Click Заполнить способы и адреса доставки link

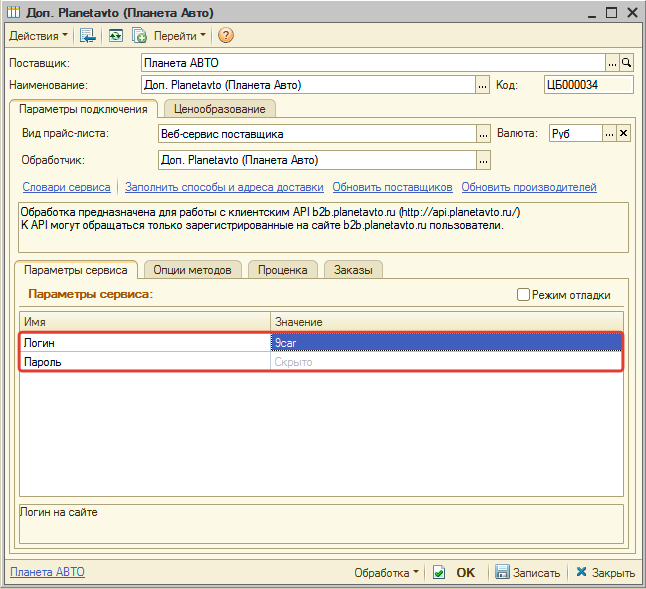point(224,187)
